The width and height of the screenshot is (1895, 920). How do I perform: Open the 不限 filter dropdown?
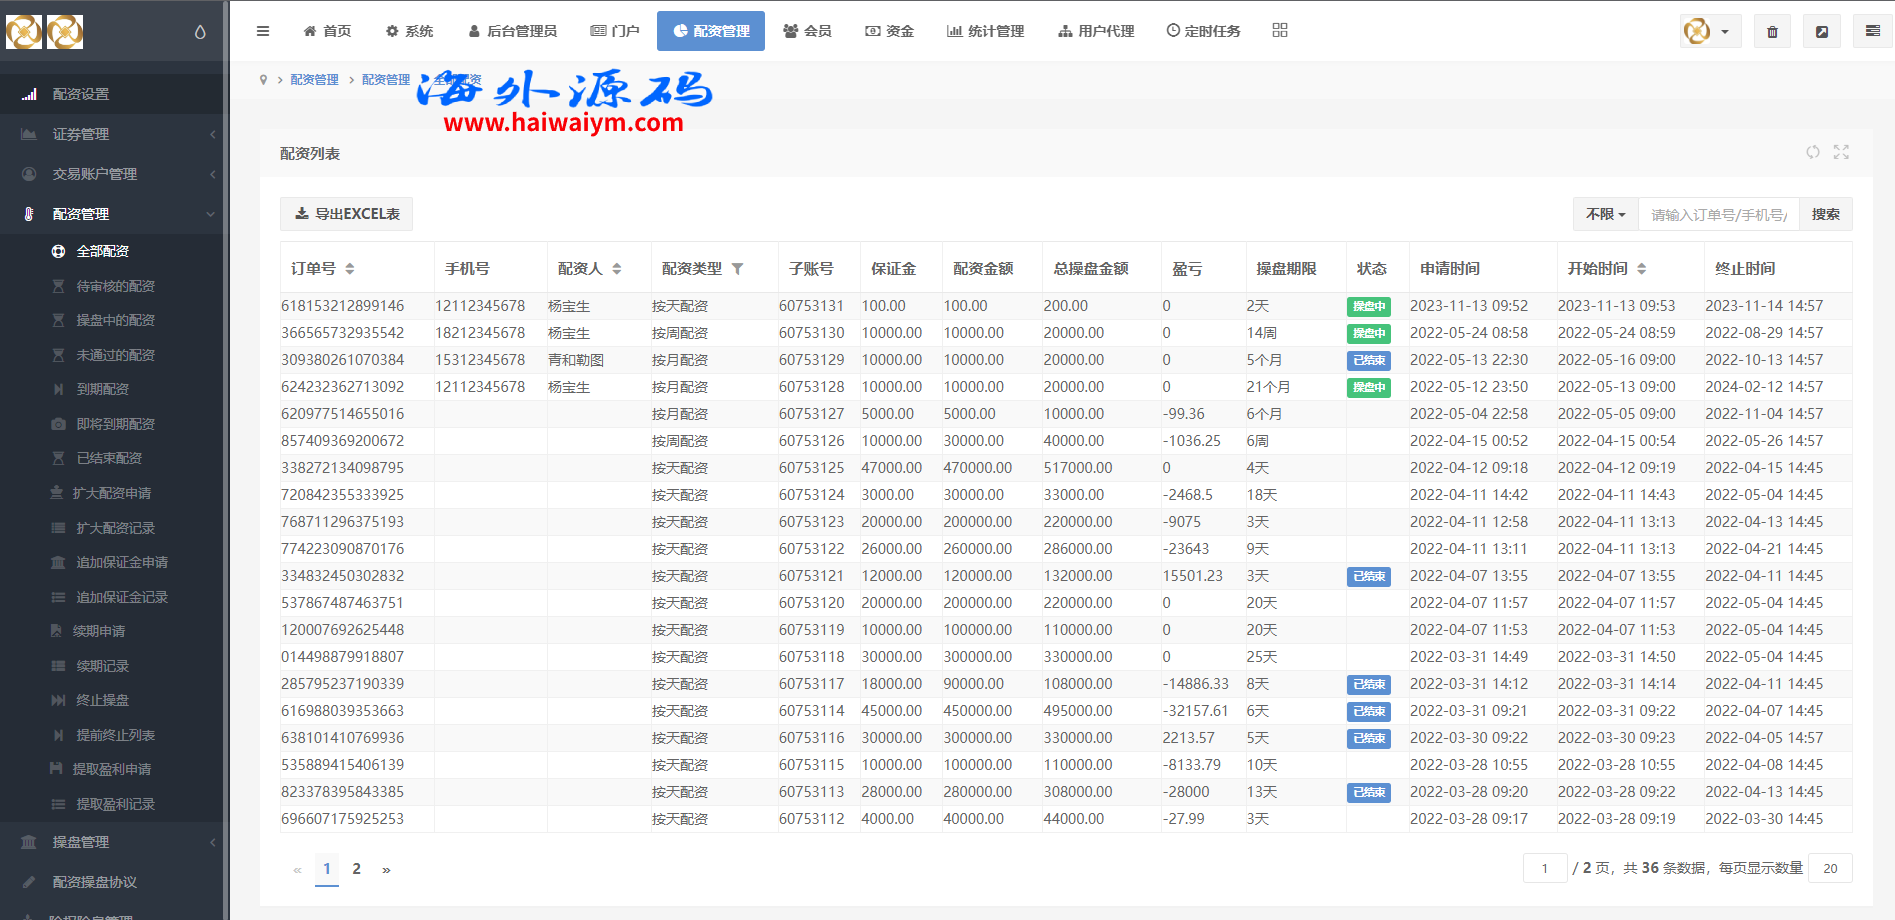[1605, 214]
